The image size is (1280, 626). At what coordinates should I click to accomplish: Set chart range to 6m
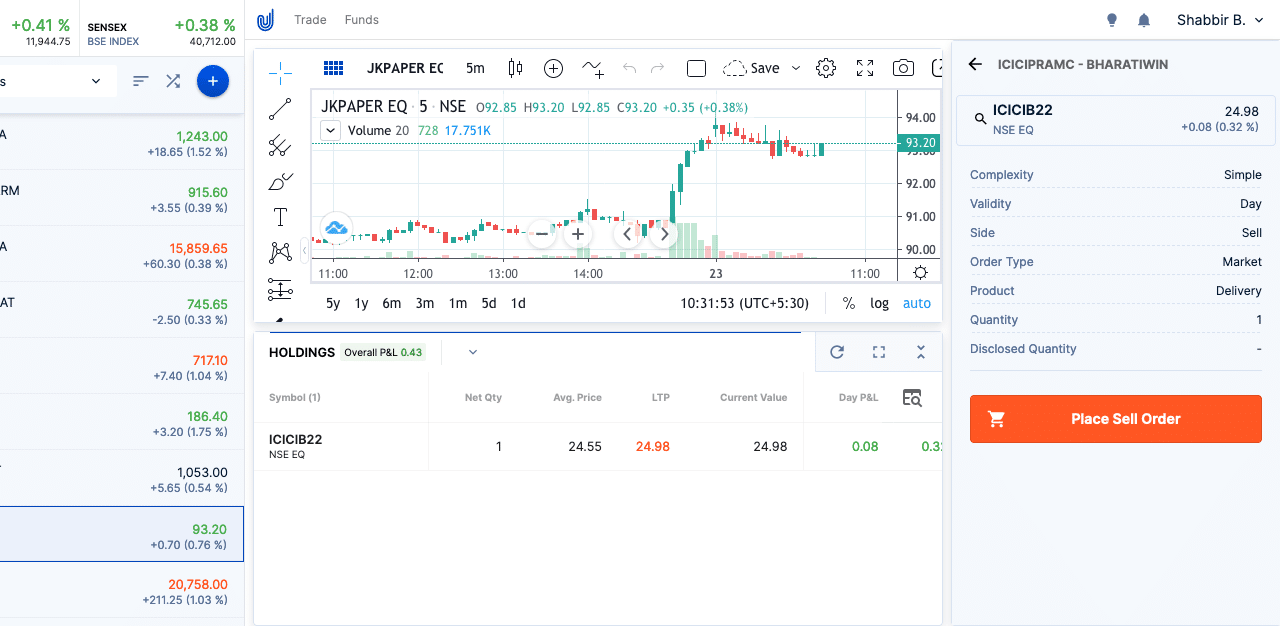pos(391,303)
